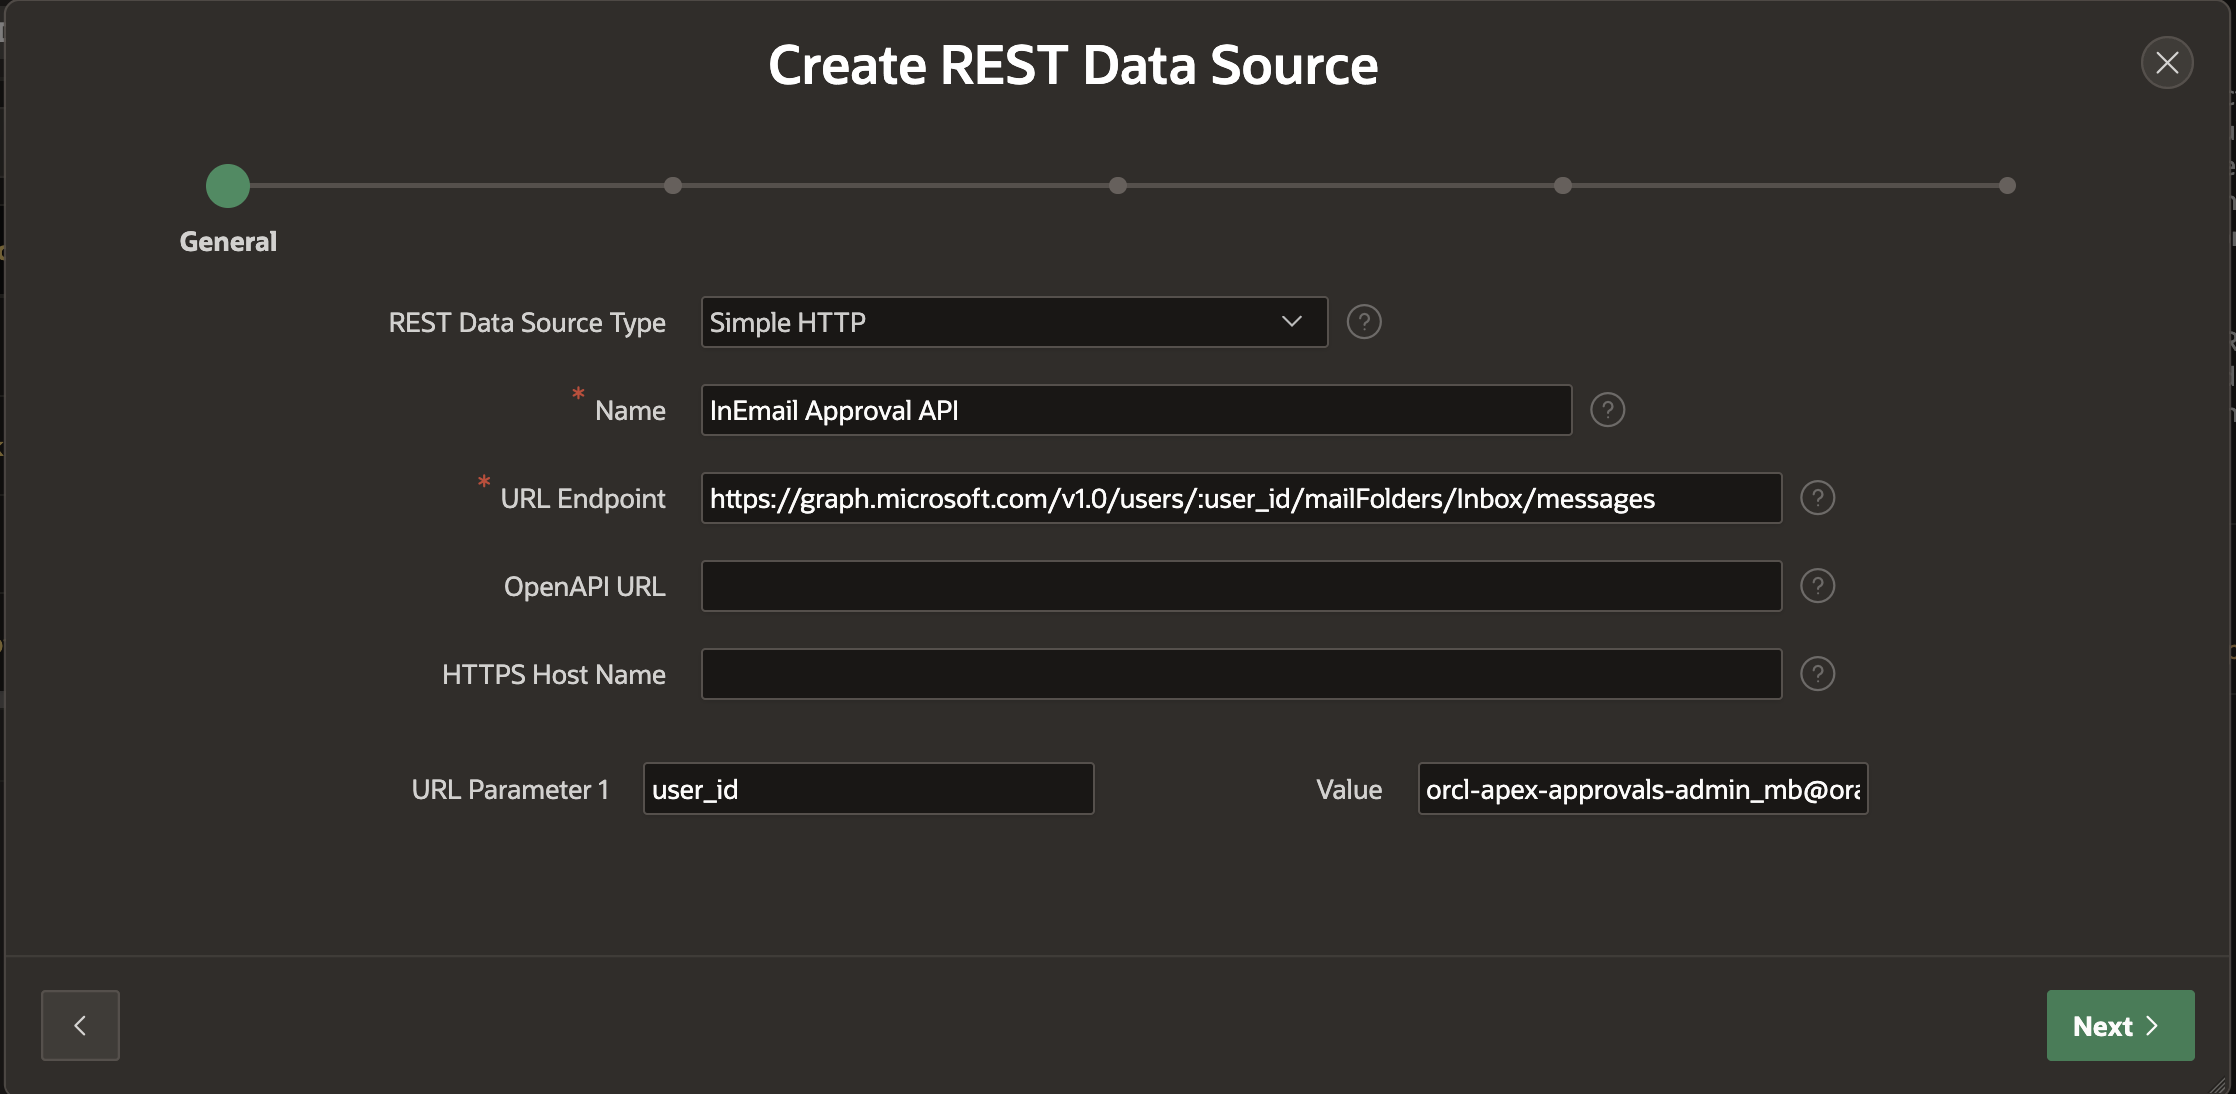
Task: Expand the REST Data Source Type dropdown
Action: click(1014, 322)
